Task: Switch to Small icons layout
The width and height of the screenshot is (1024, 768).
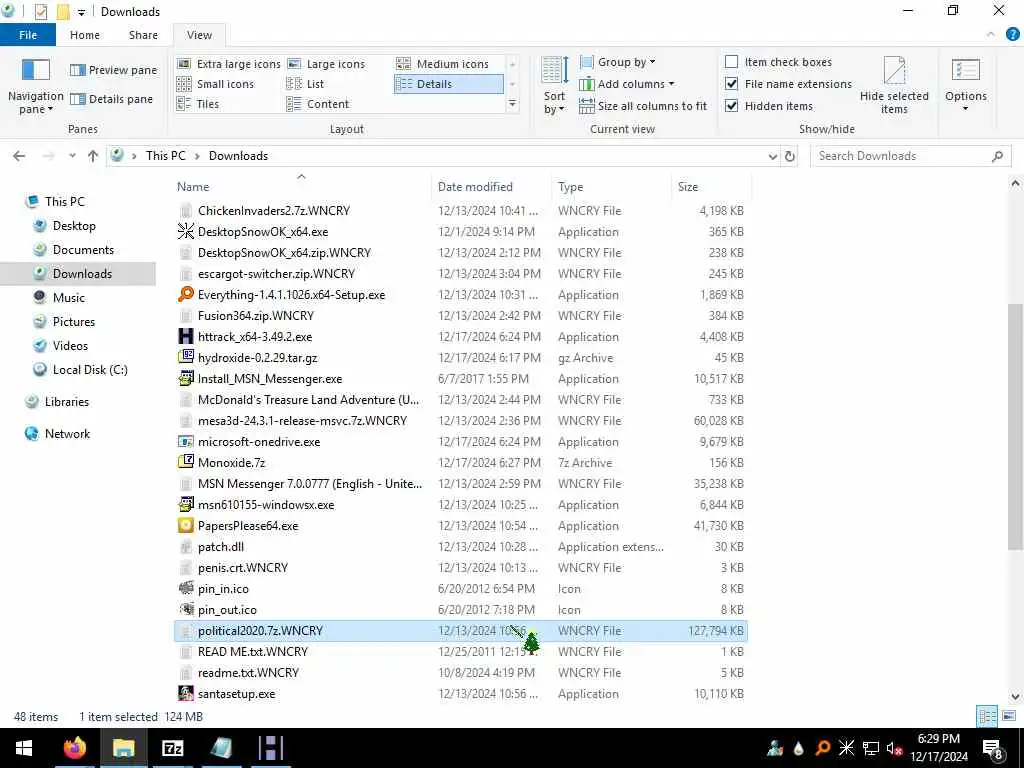Action: [x=215, y=84]
